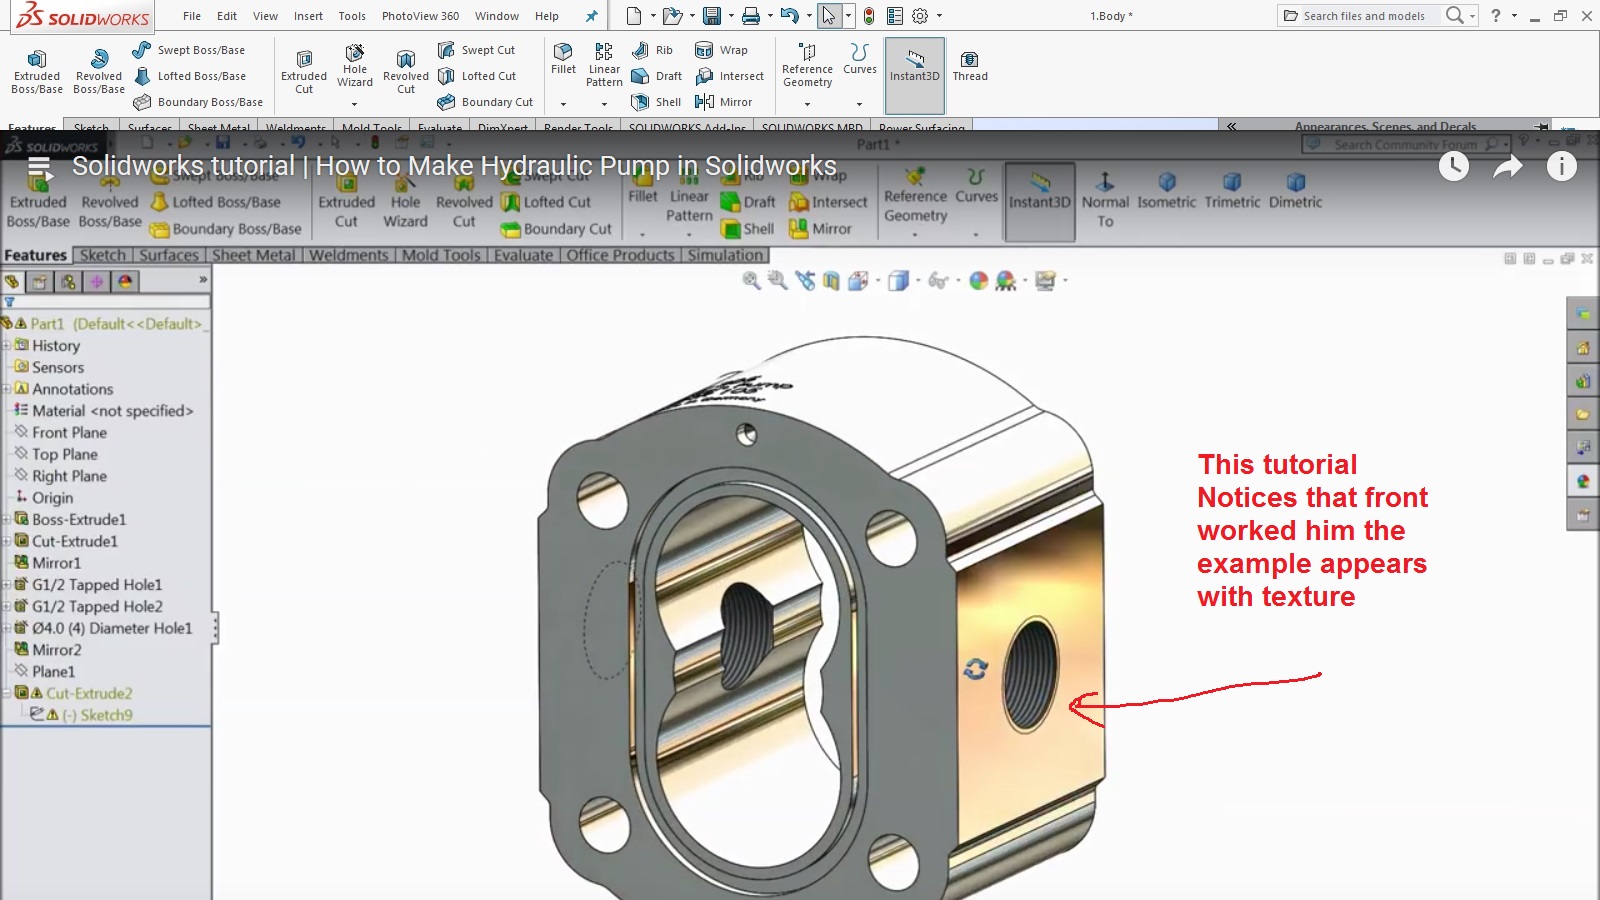Select the Revolved Cut tool

pyautogui.click(x=405, y=68)
